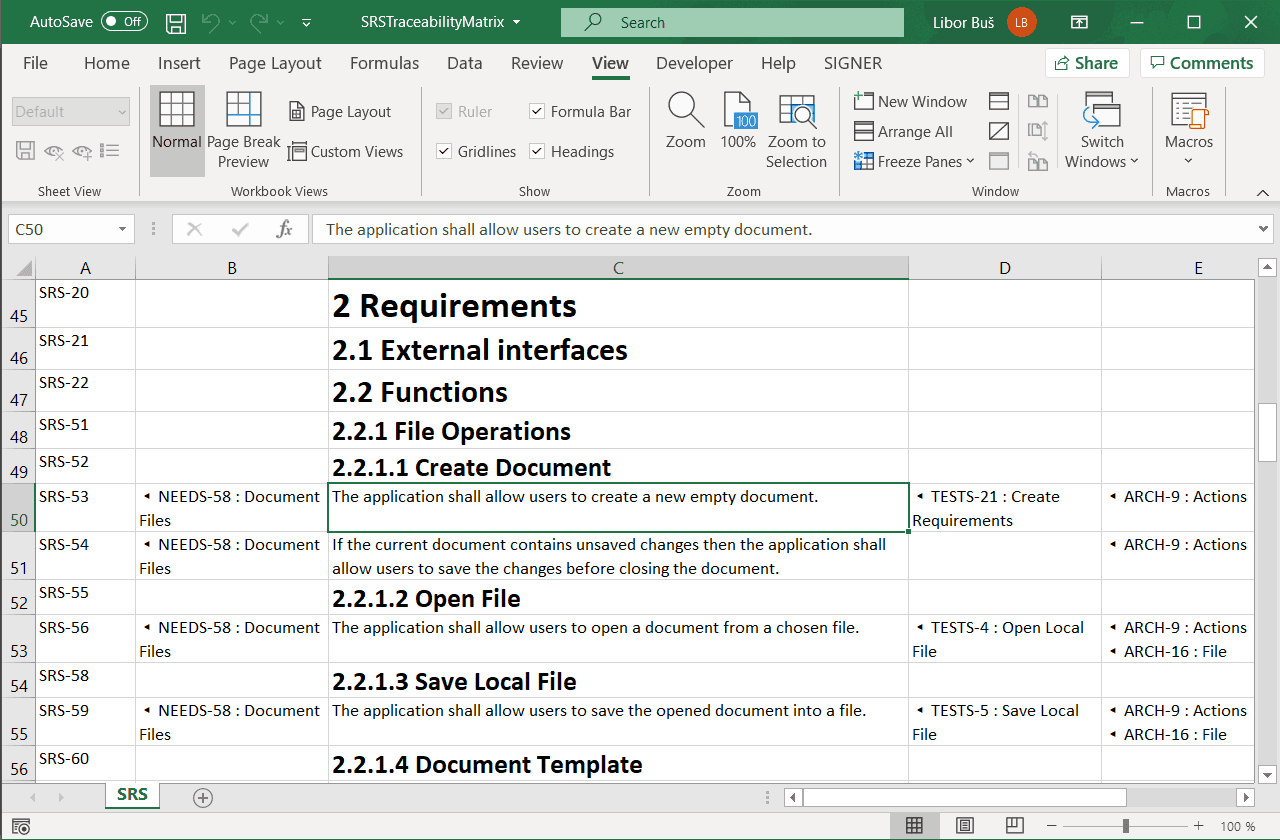This screenshot has height=840, width=1280.
Task: Click the Save icon in title bar
Action: click(x=176, y=22)
